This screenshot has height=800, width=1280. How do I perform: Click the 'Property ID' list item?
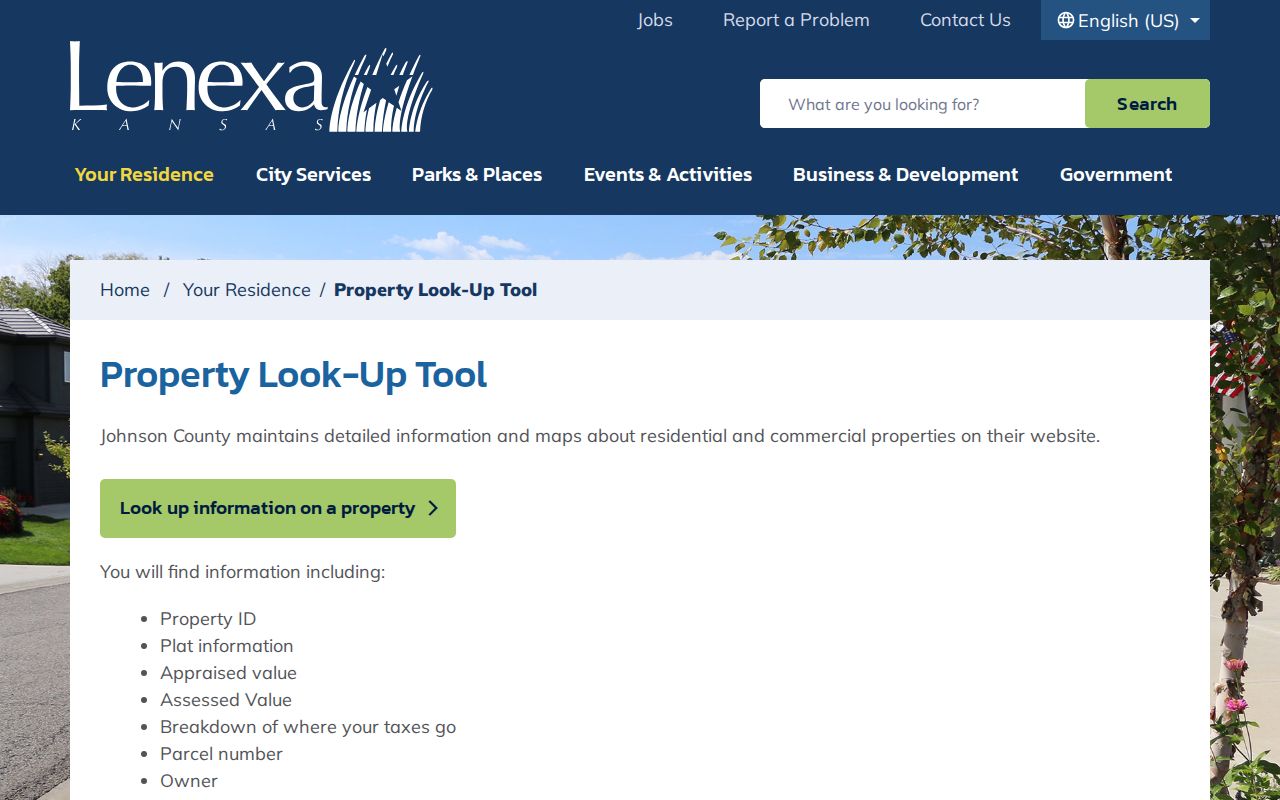(208, 619)
